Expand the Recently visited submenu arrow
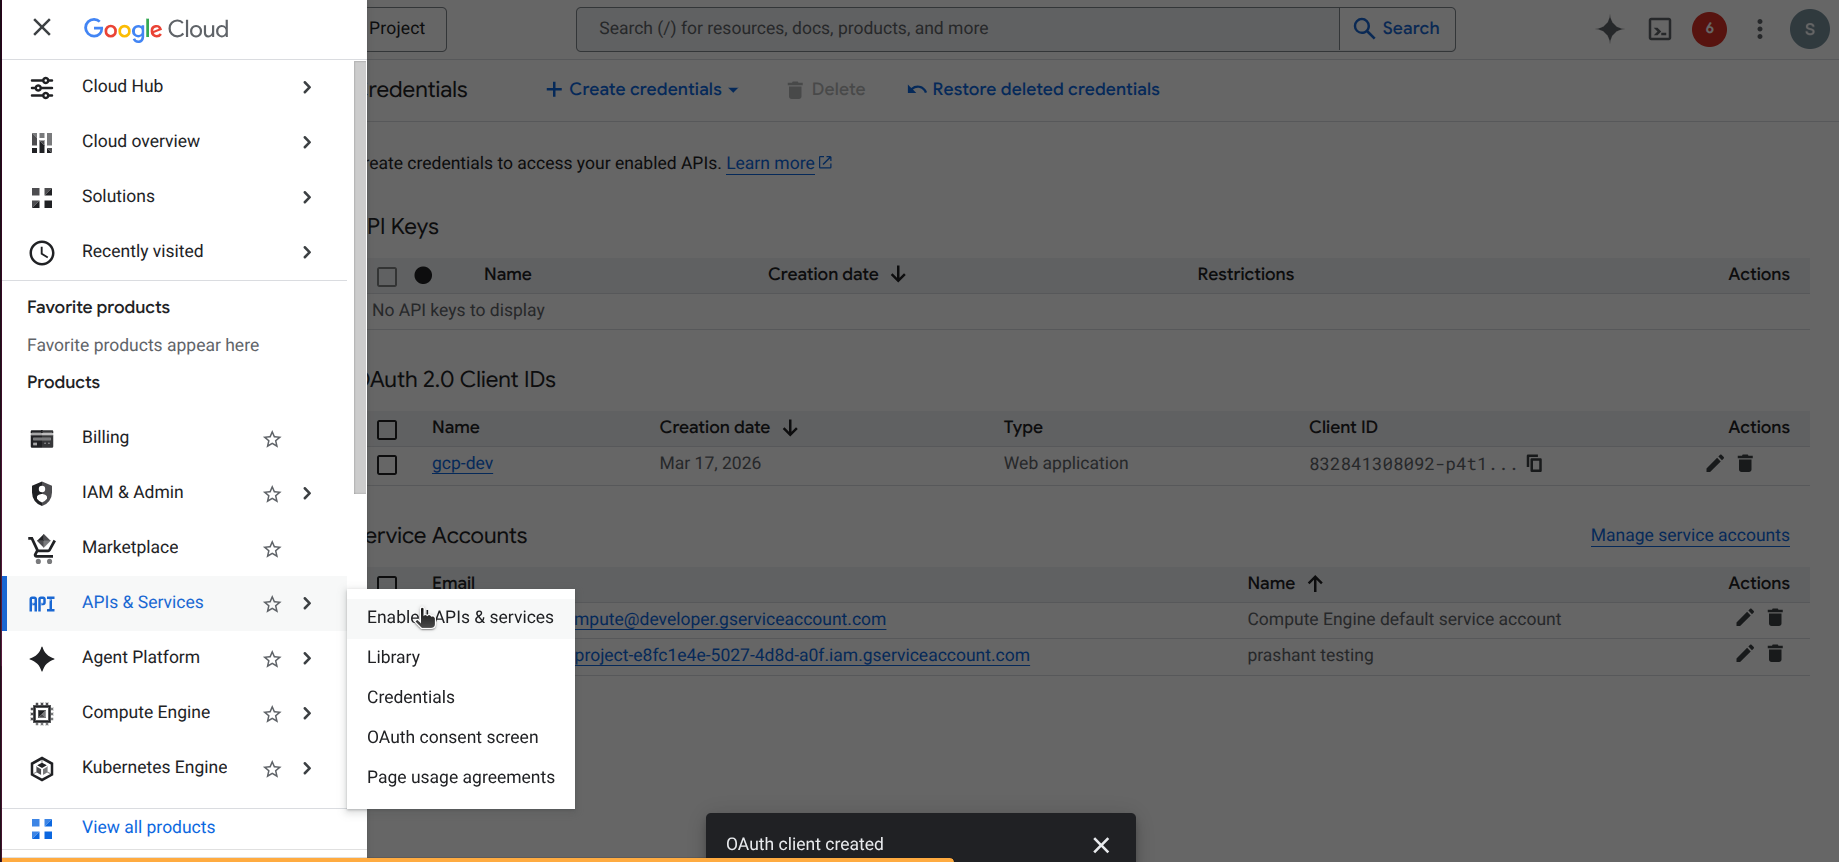 click(x=307, y=252)
